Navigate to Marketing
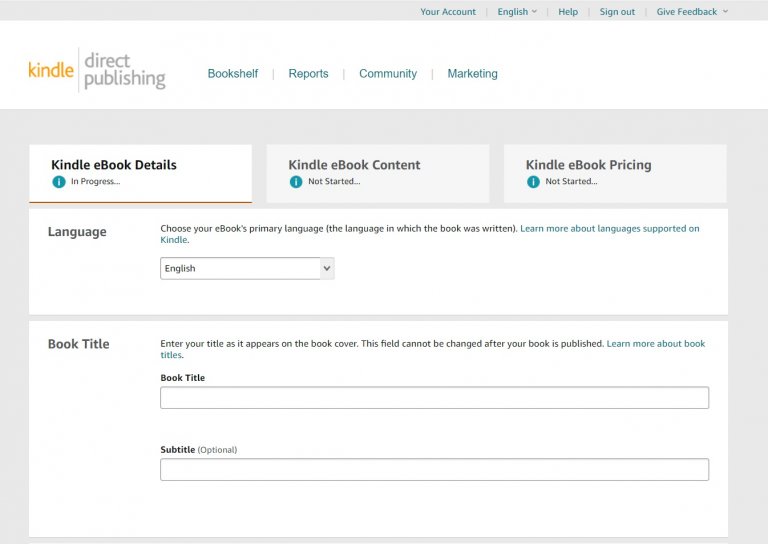 (472, 74)
